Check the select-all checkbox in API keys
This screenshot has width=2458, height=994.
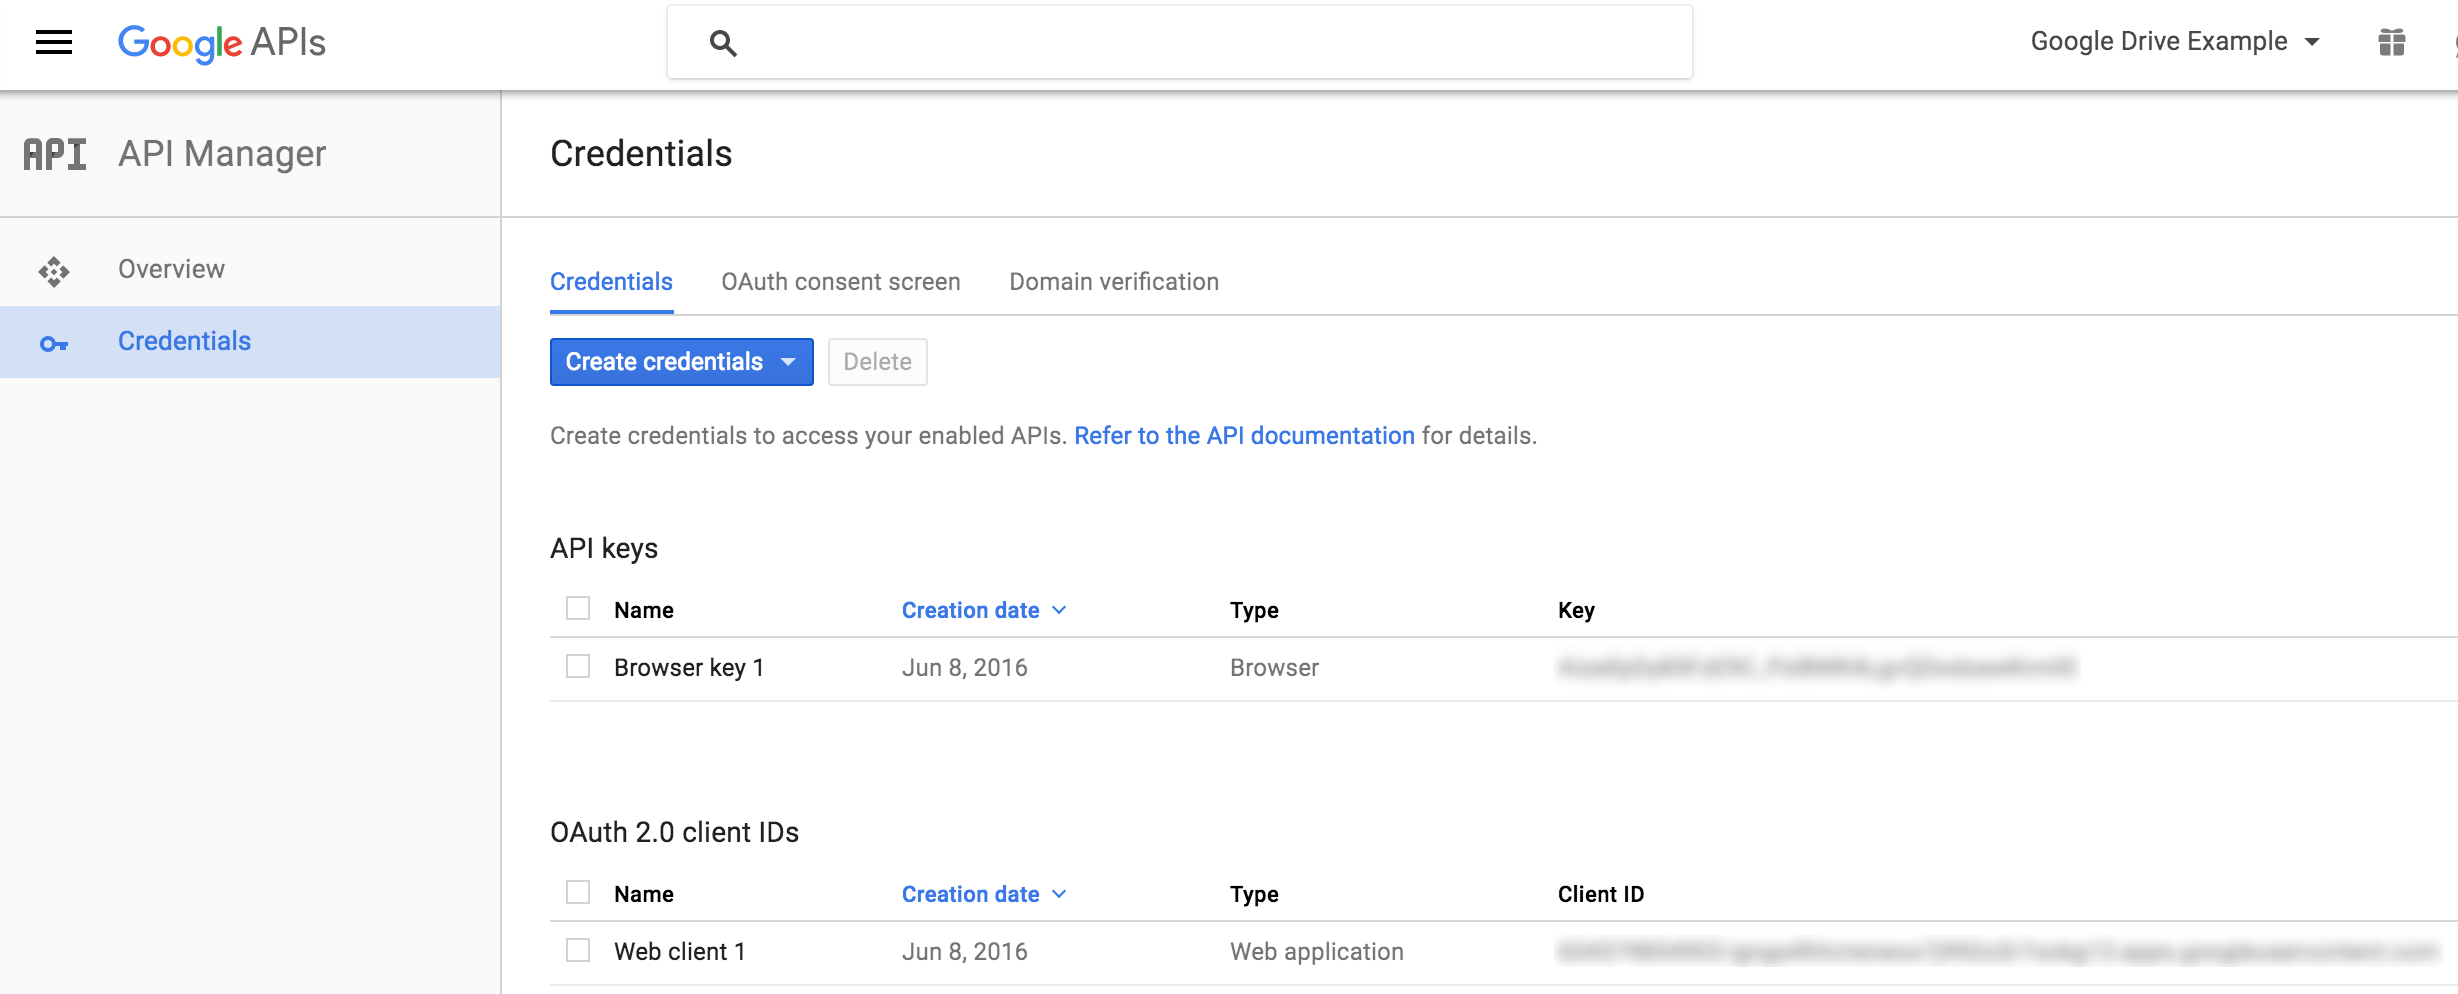point(578,607)
